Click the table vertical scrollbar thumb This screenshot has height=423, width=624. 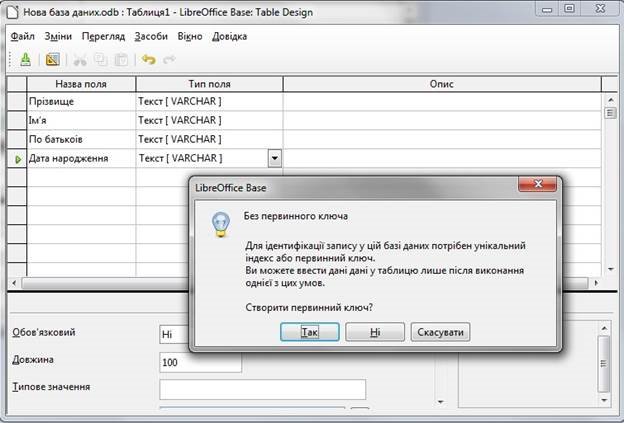(x=610, y=113)
